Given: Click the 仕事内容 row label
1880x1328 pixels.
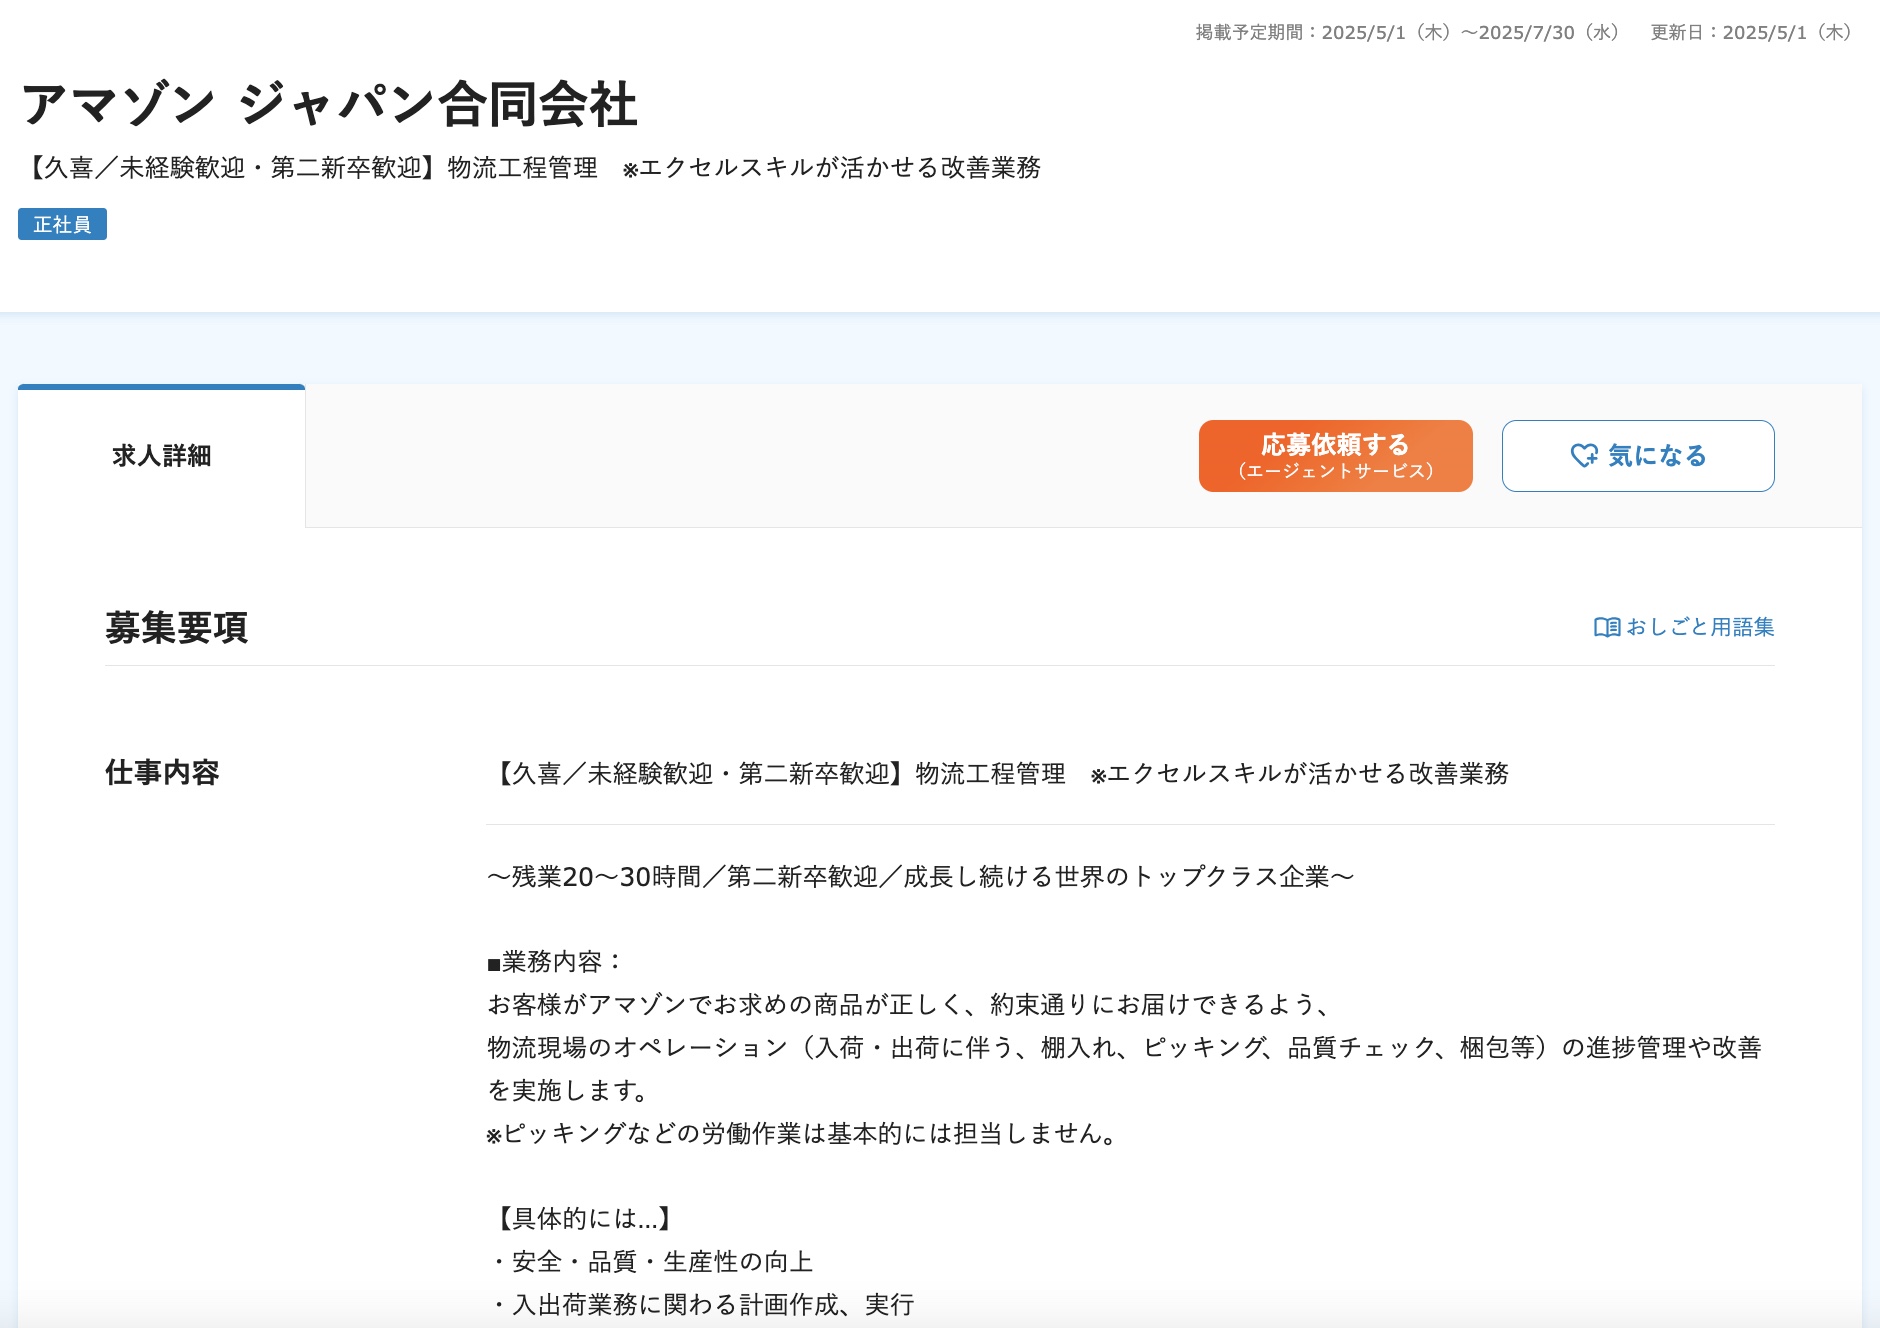Looking at the screenshot, I should (162, 773).
